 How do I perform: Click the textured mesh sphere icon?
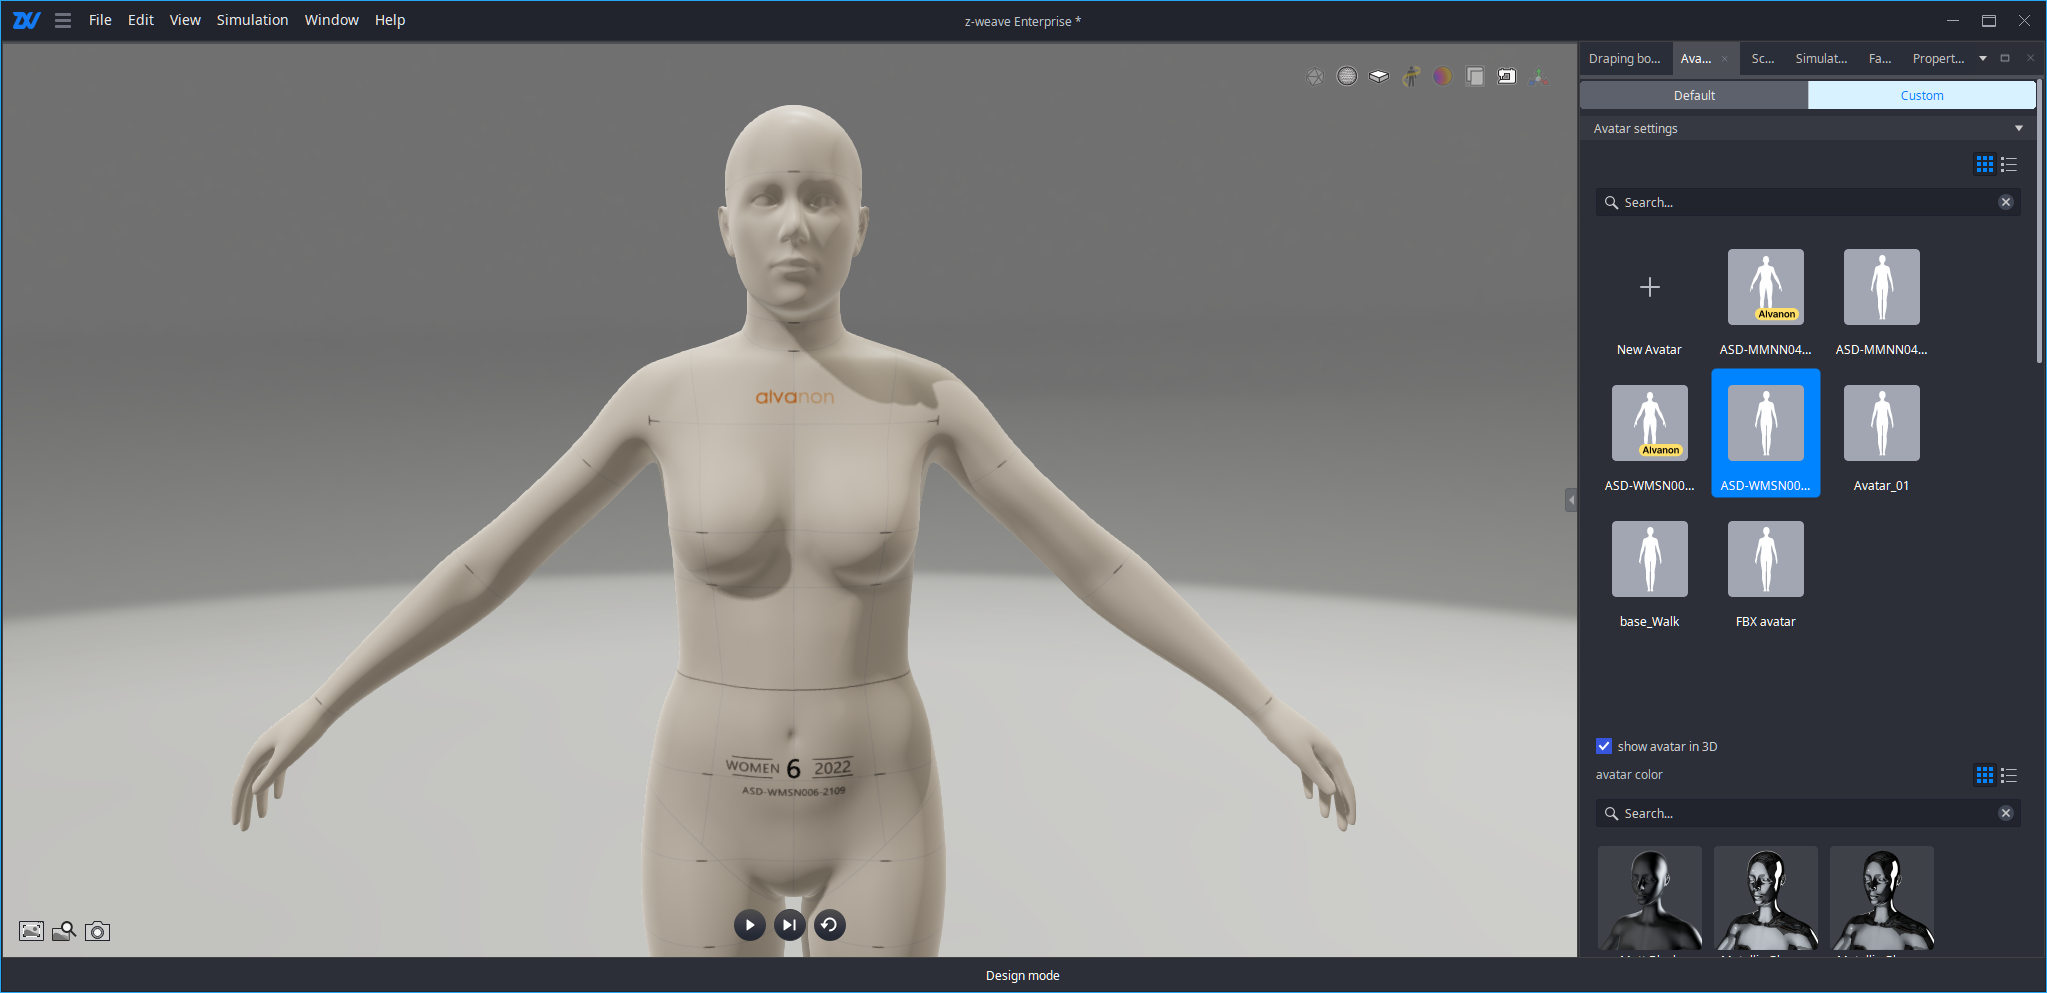click(1347, 76)
